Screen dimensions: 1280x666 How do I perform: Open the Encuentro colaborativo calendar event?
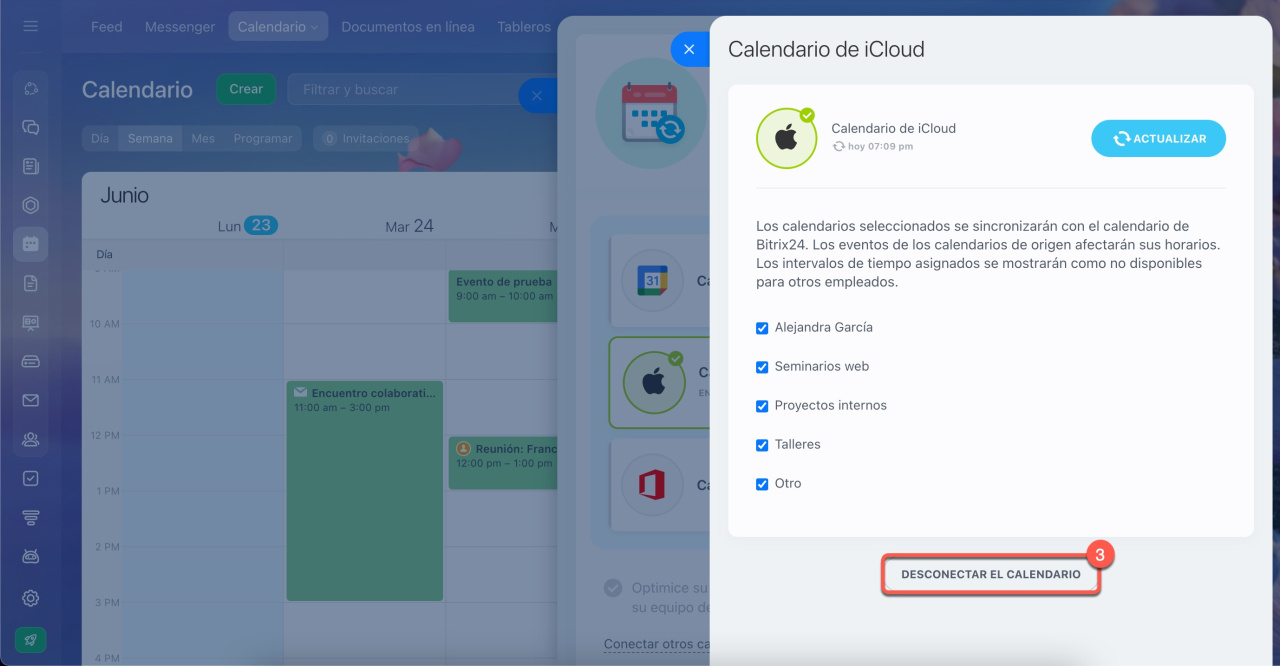click(364, 490)
